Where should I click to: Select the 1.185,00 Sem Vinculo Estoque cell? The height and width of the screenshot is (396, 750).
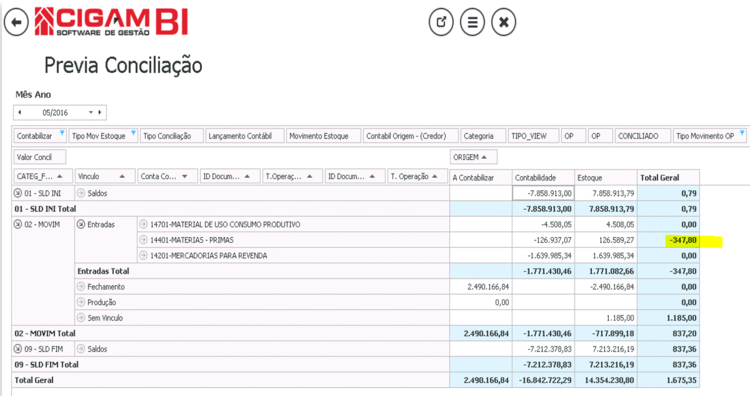click(x=606, y=318)
